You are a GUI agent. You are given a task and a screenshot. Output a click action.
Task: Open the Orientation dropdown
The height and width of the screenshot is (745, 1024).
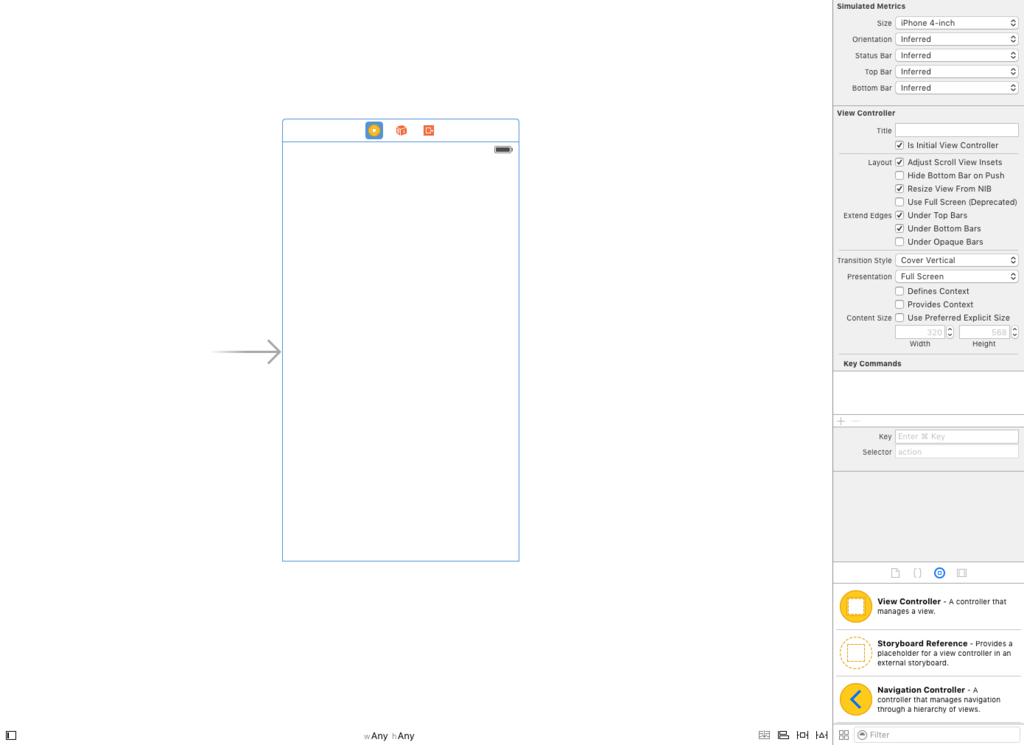957,39
